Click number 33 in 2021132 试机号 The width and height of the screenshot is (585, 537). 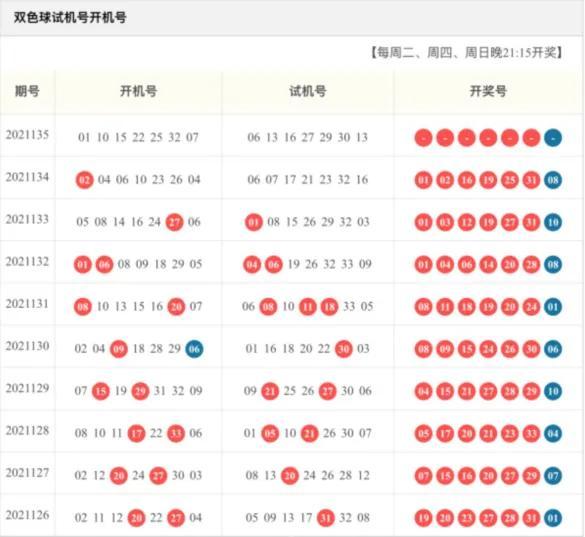[x=347, y=265]
